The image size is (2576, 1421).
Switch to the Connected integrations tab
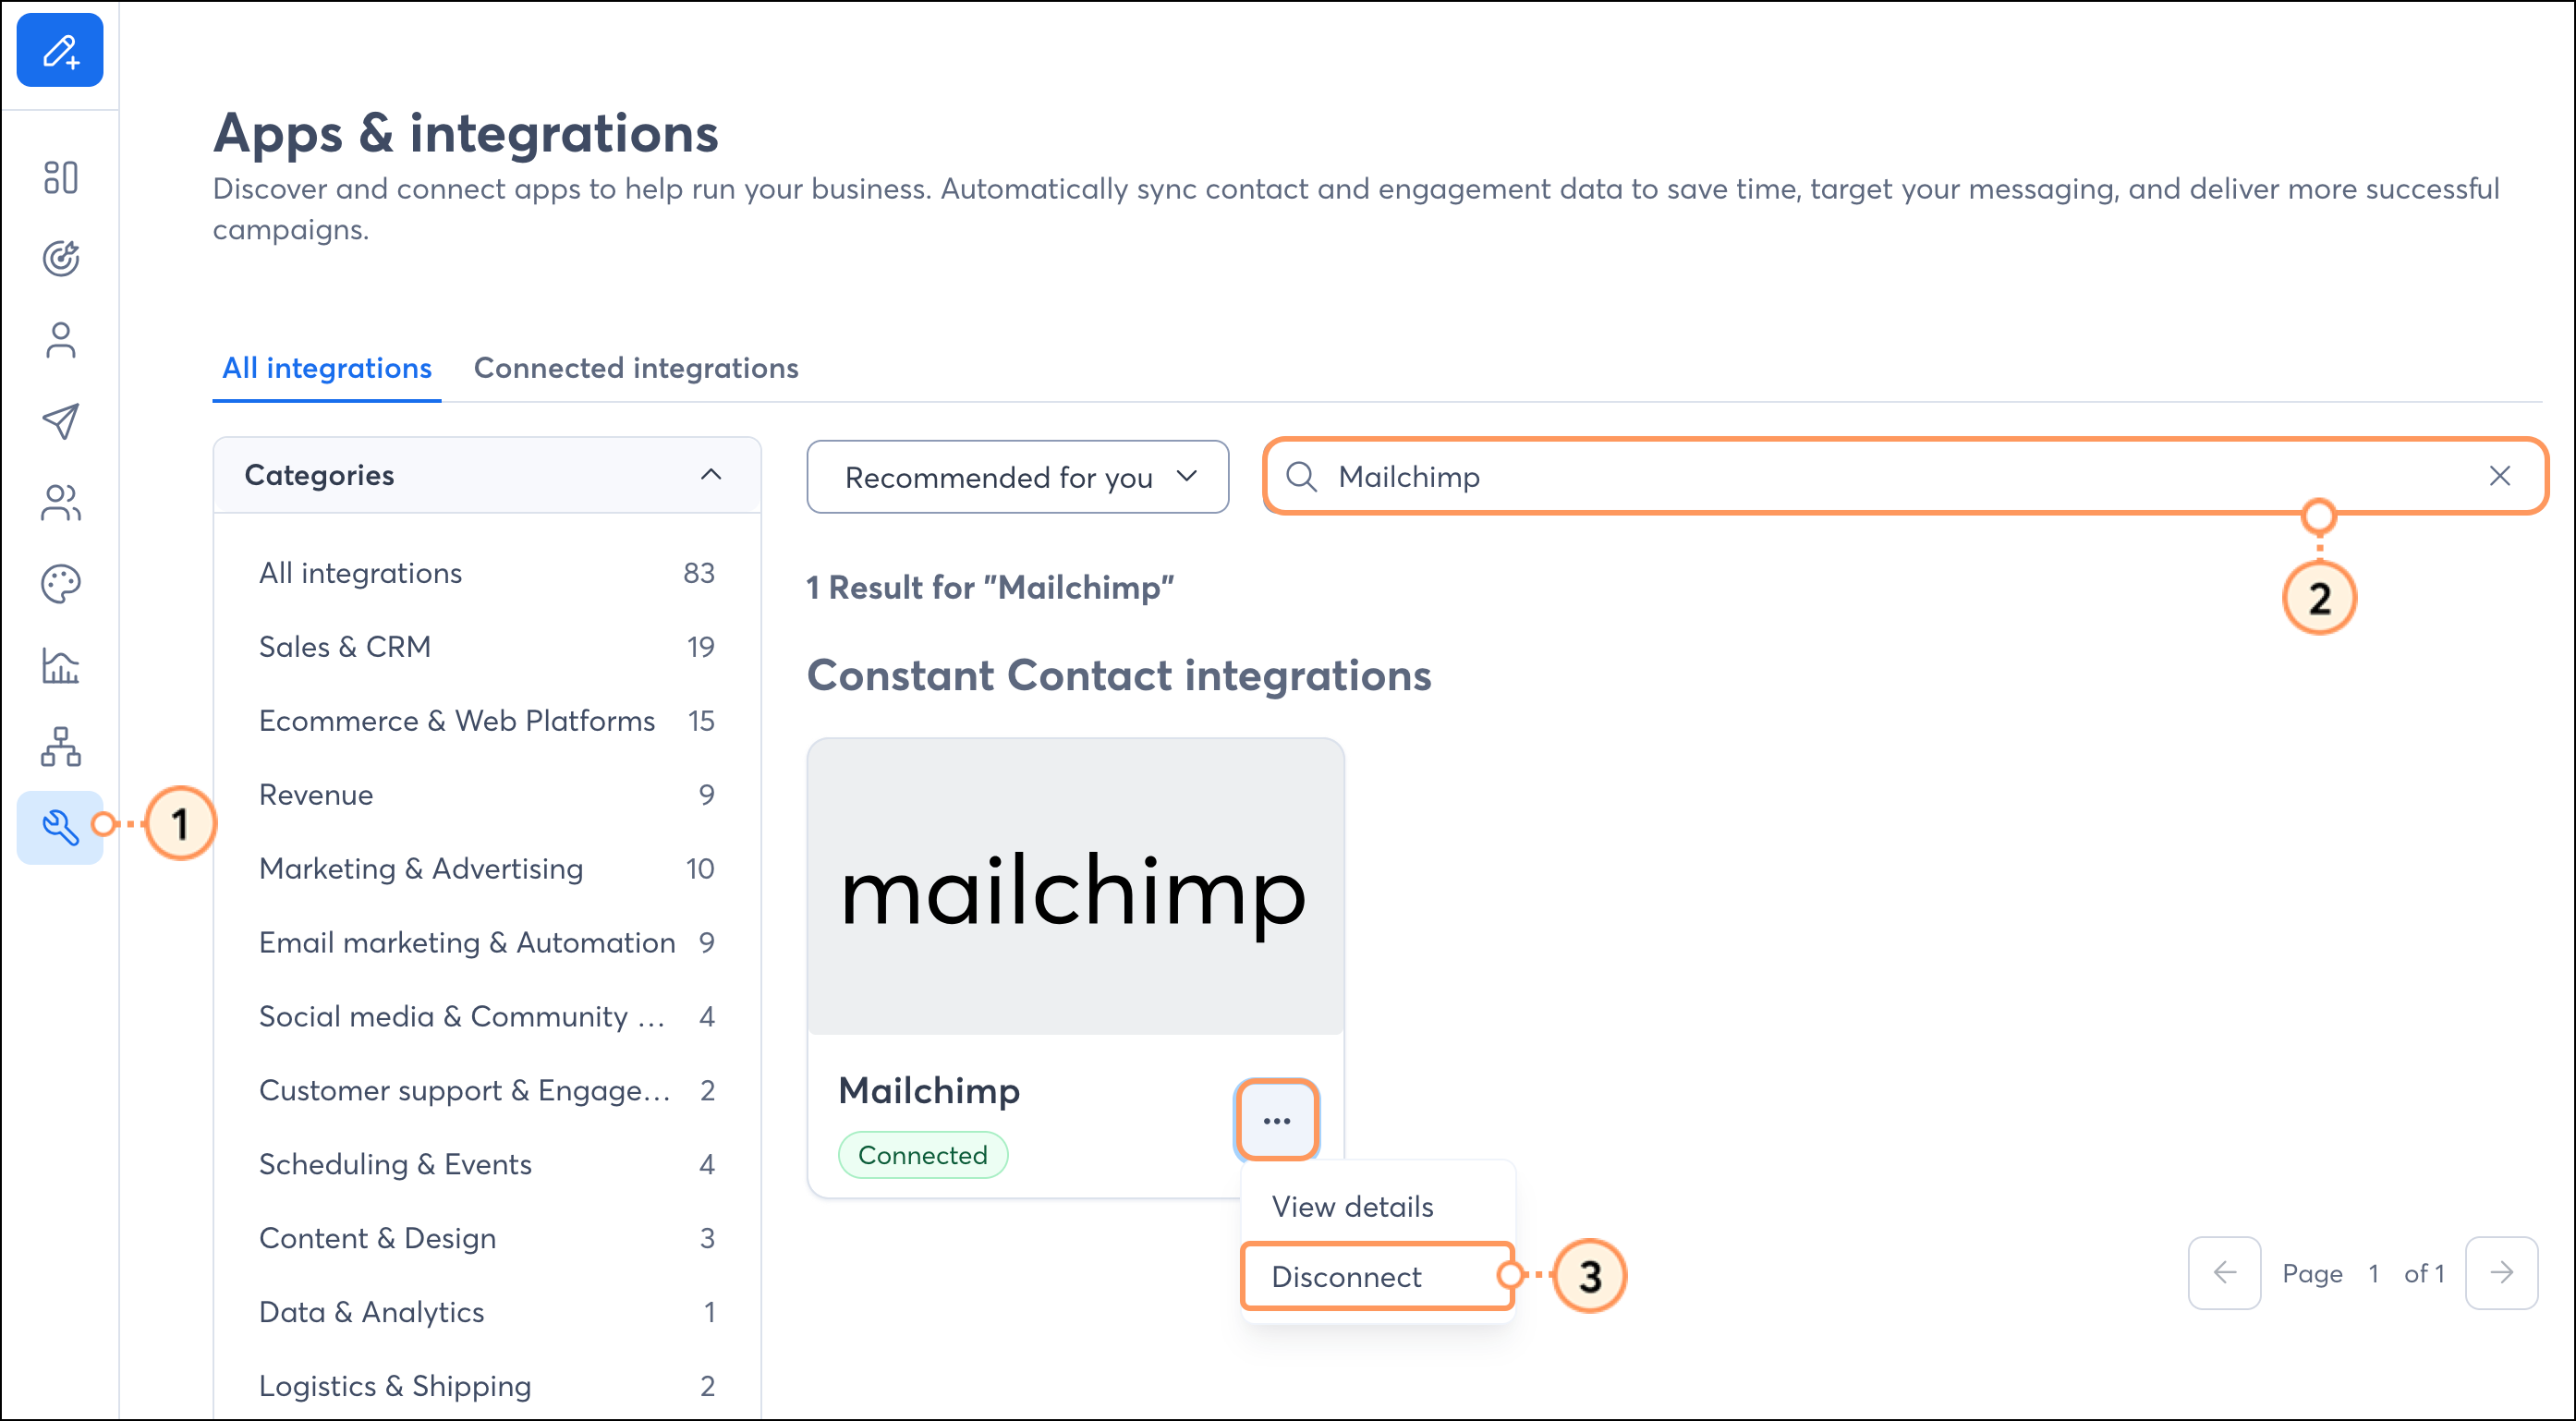pyautogui.click(x=636, y=368)
